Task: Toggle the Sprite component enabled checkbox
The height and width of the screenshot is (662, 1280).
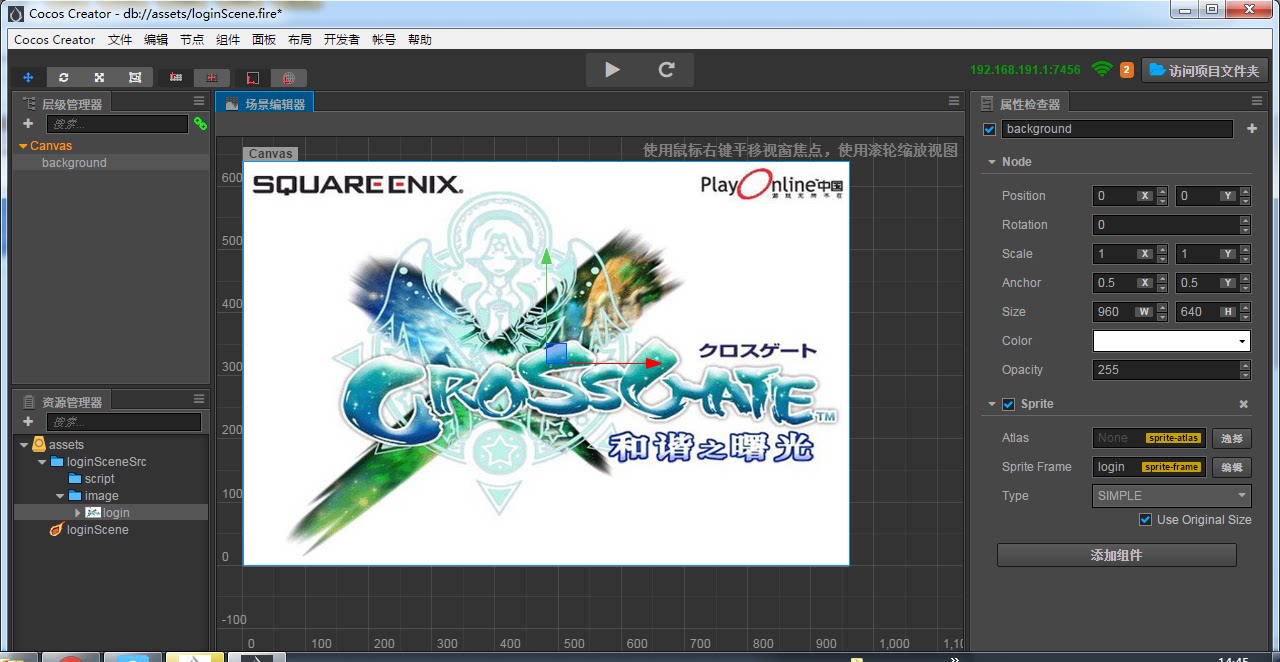Action: [x=1008, y=404]
